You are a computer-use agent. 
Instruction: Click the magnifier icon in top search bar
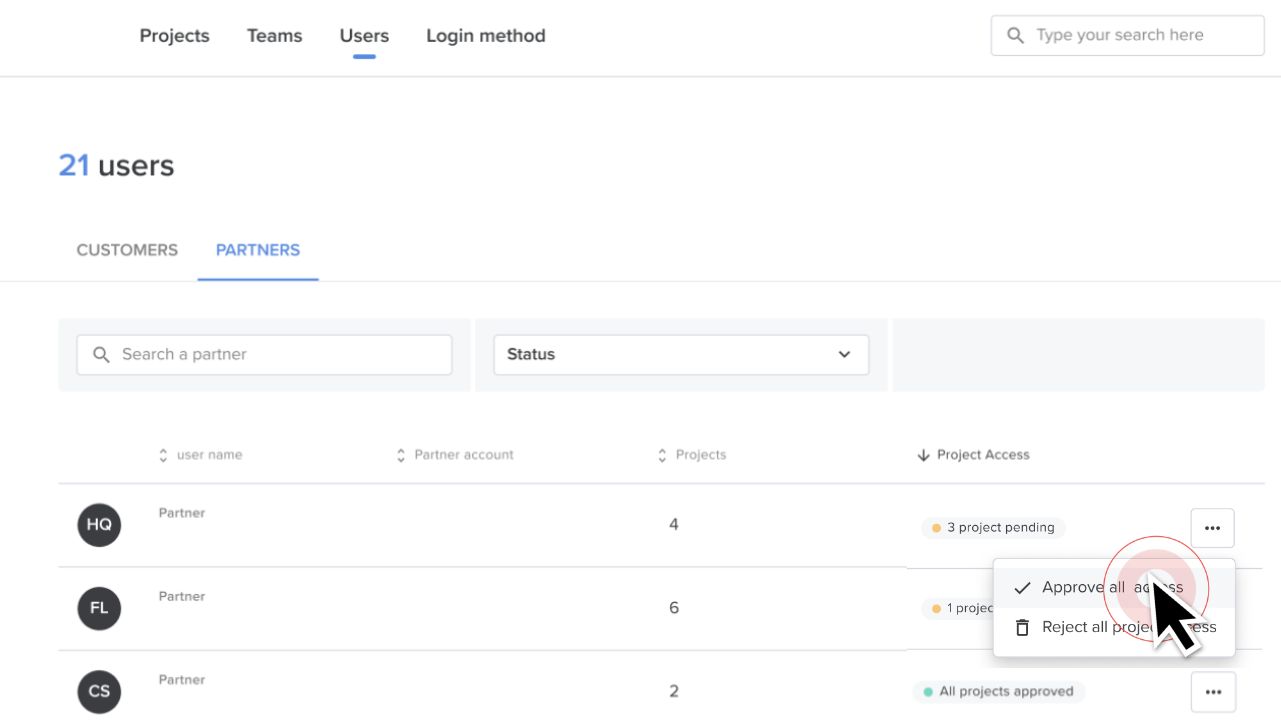pos(1015,35)
